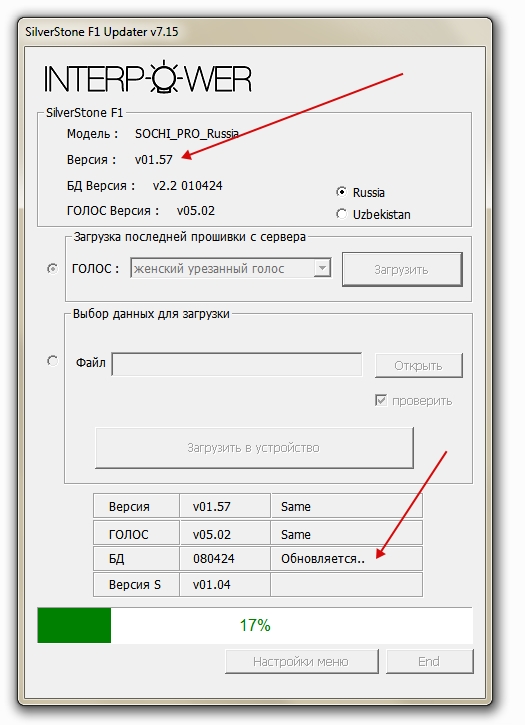Click Загрузить в устройство button

click(254, 448)
